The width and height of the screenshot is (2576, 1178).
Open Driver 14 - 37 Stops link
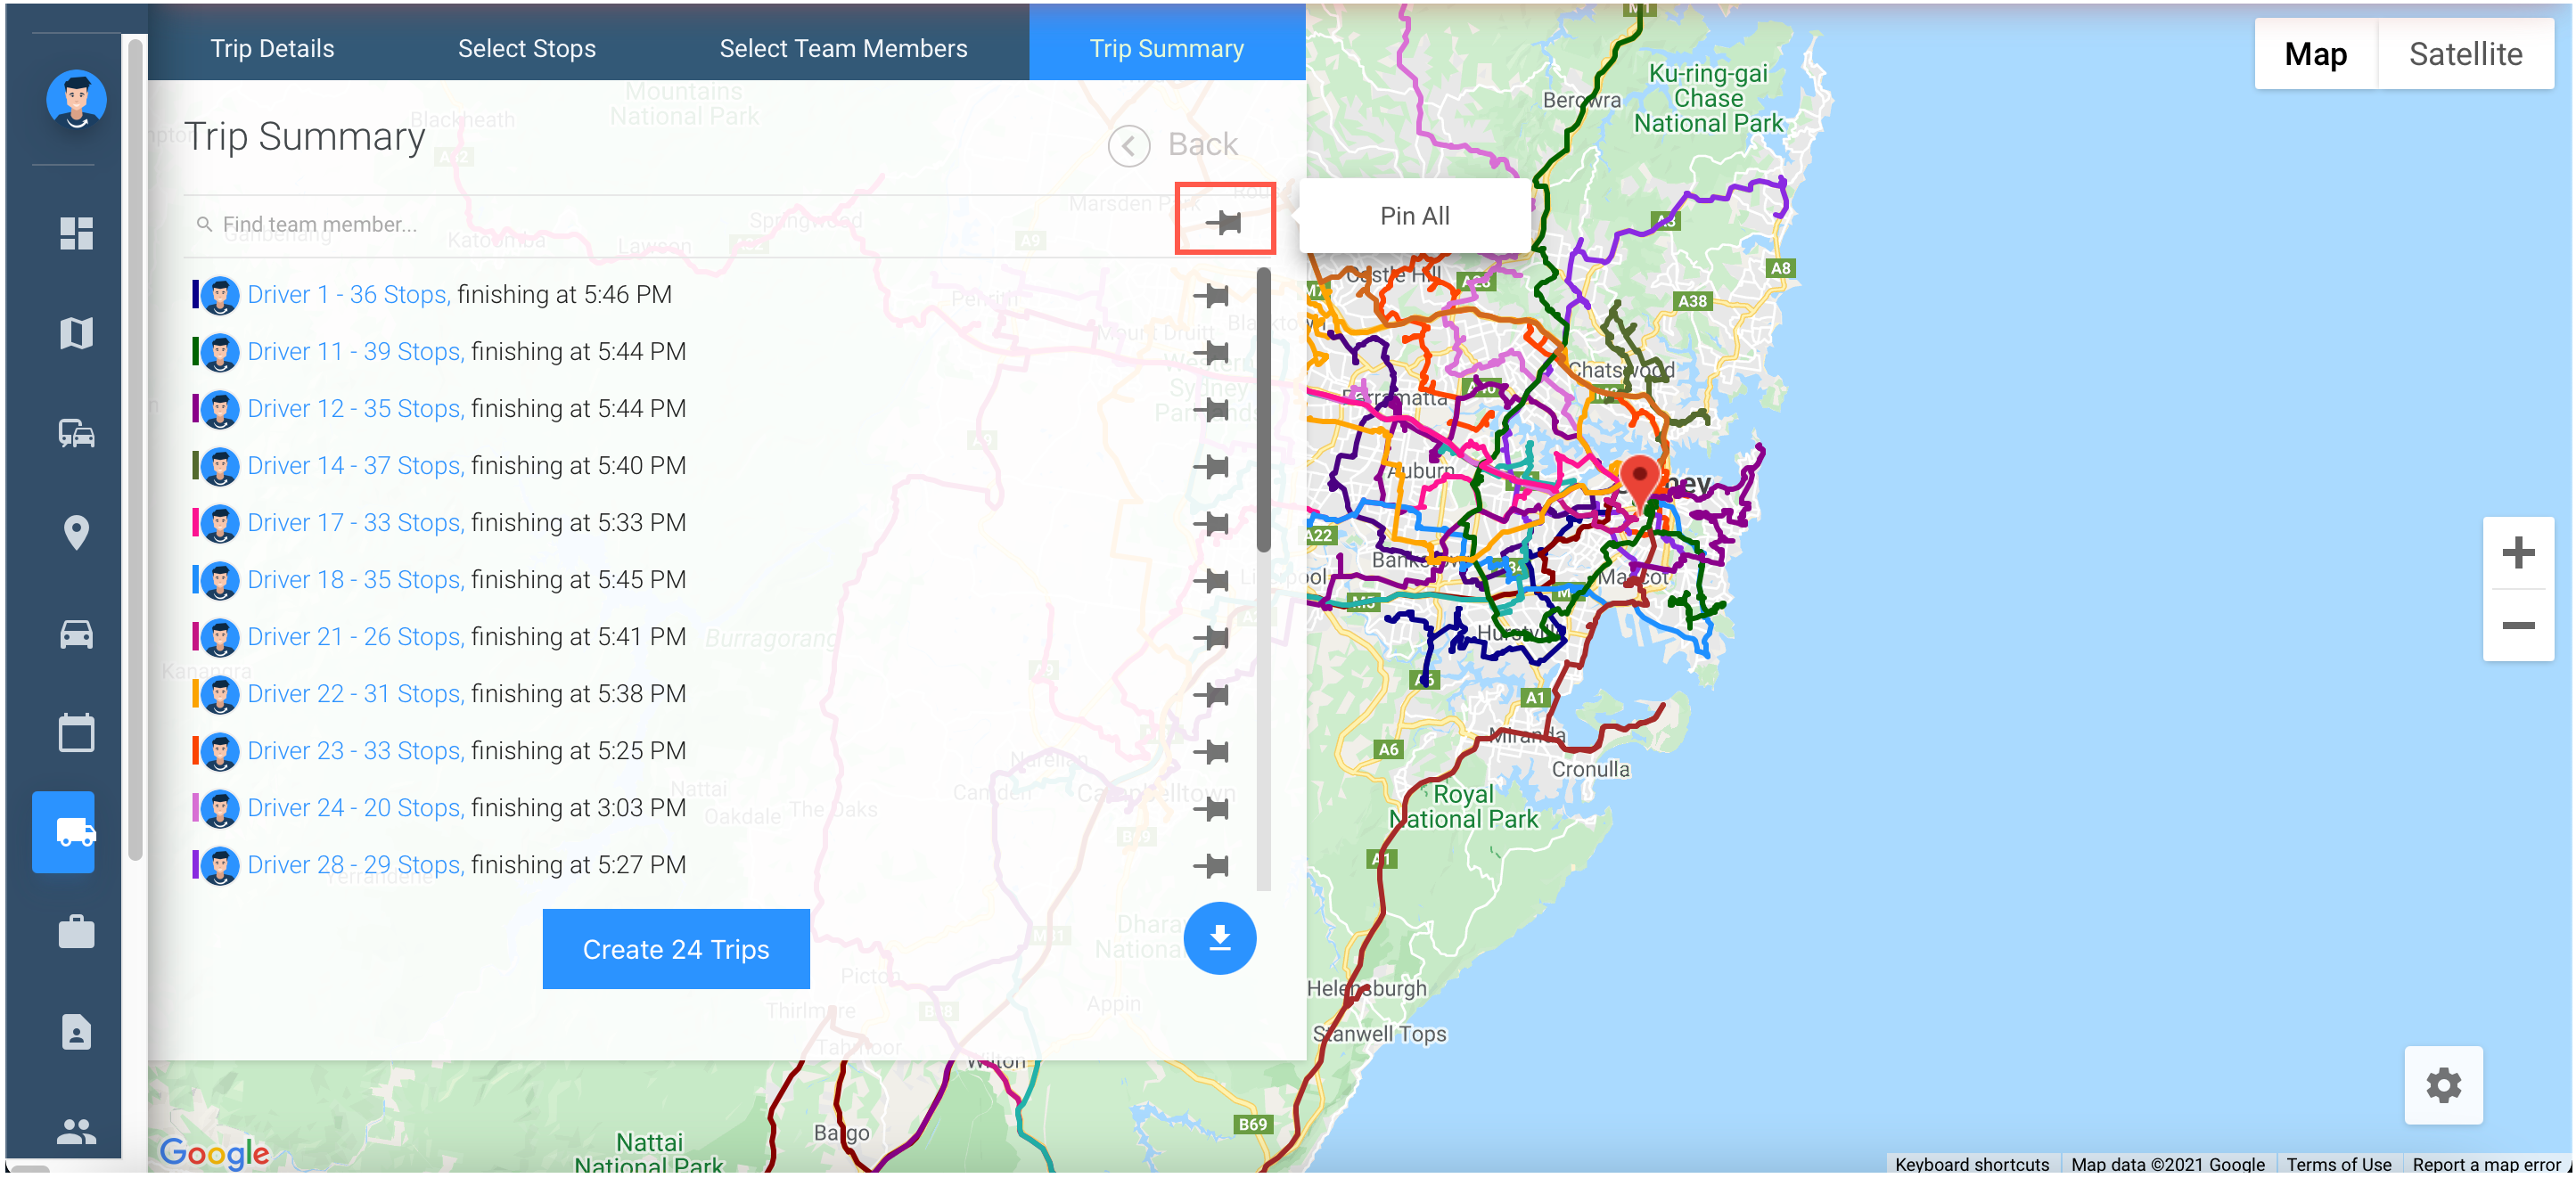tap(355, 466)
